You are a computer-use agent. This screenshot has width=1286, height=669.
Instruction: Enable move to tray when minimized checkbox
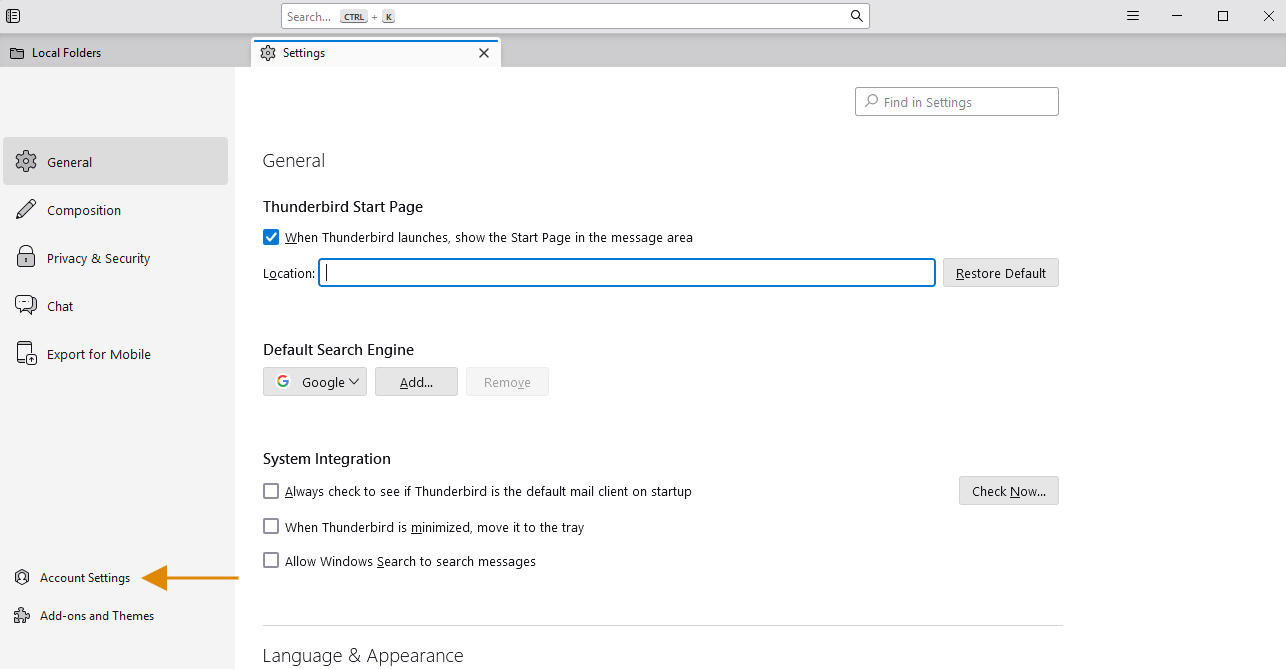click(271, 526)
